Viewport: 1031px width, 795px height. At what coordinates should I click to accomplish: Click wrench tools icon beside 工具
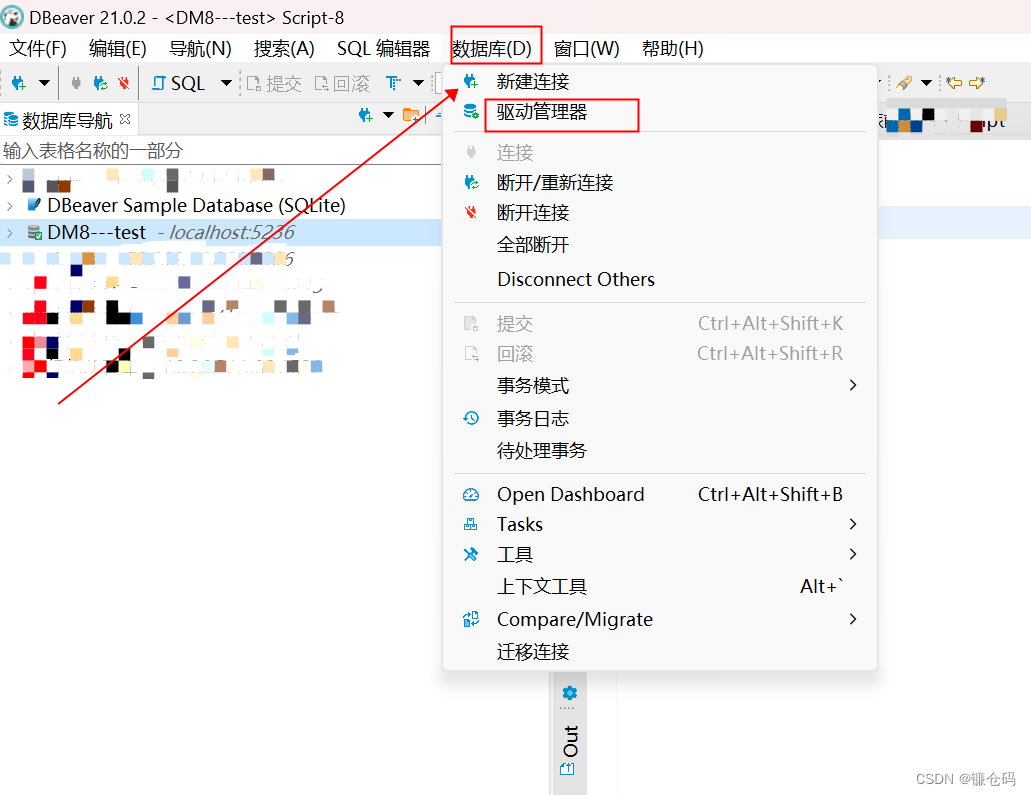pos(471,554)
